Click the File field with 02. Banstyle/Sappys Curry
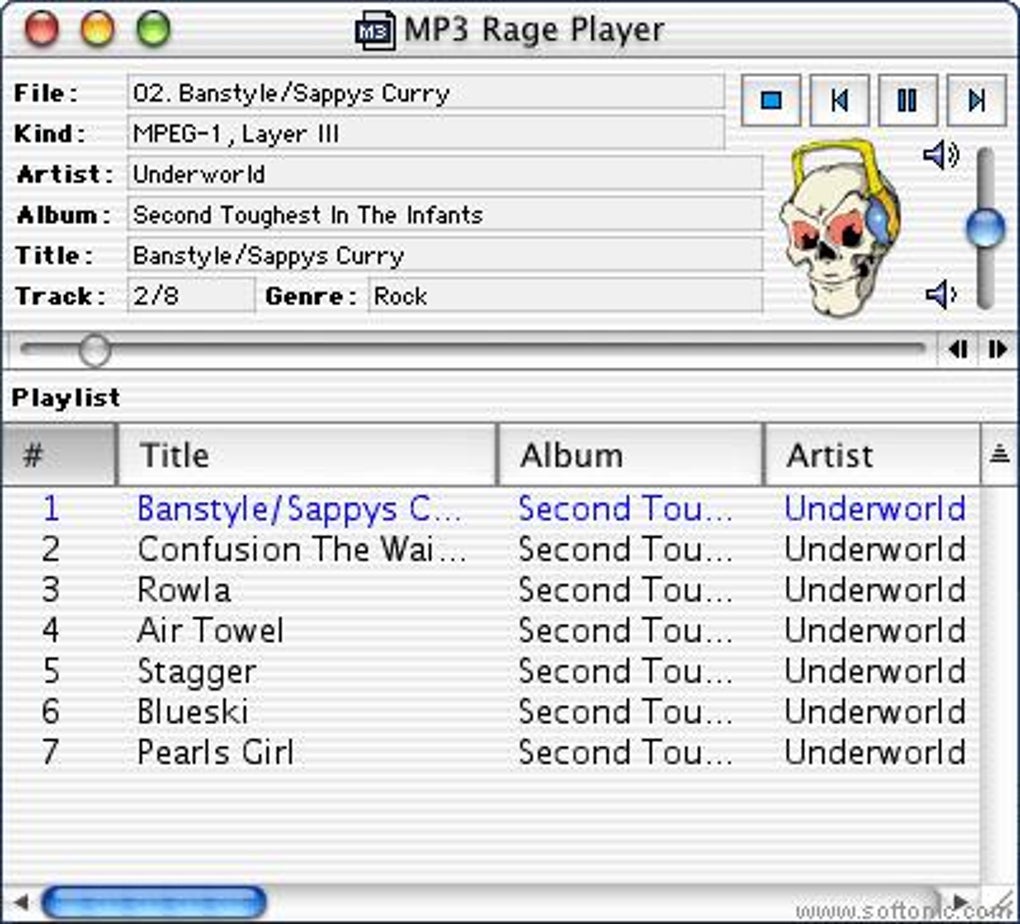This screenshot has width=1020, height=924. pyautogui.click(x=425, y=92)
